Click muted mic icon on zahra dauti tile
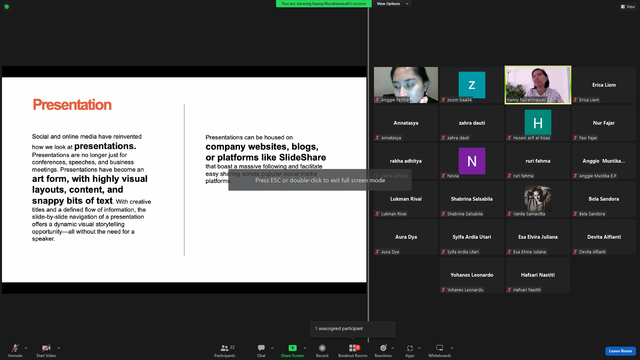Viewport: 640px width, 360px height. click(x=443, y=138)
